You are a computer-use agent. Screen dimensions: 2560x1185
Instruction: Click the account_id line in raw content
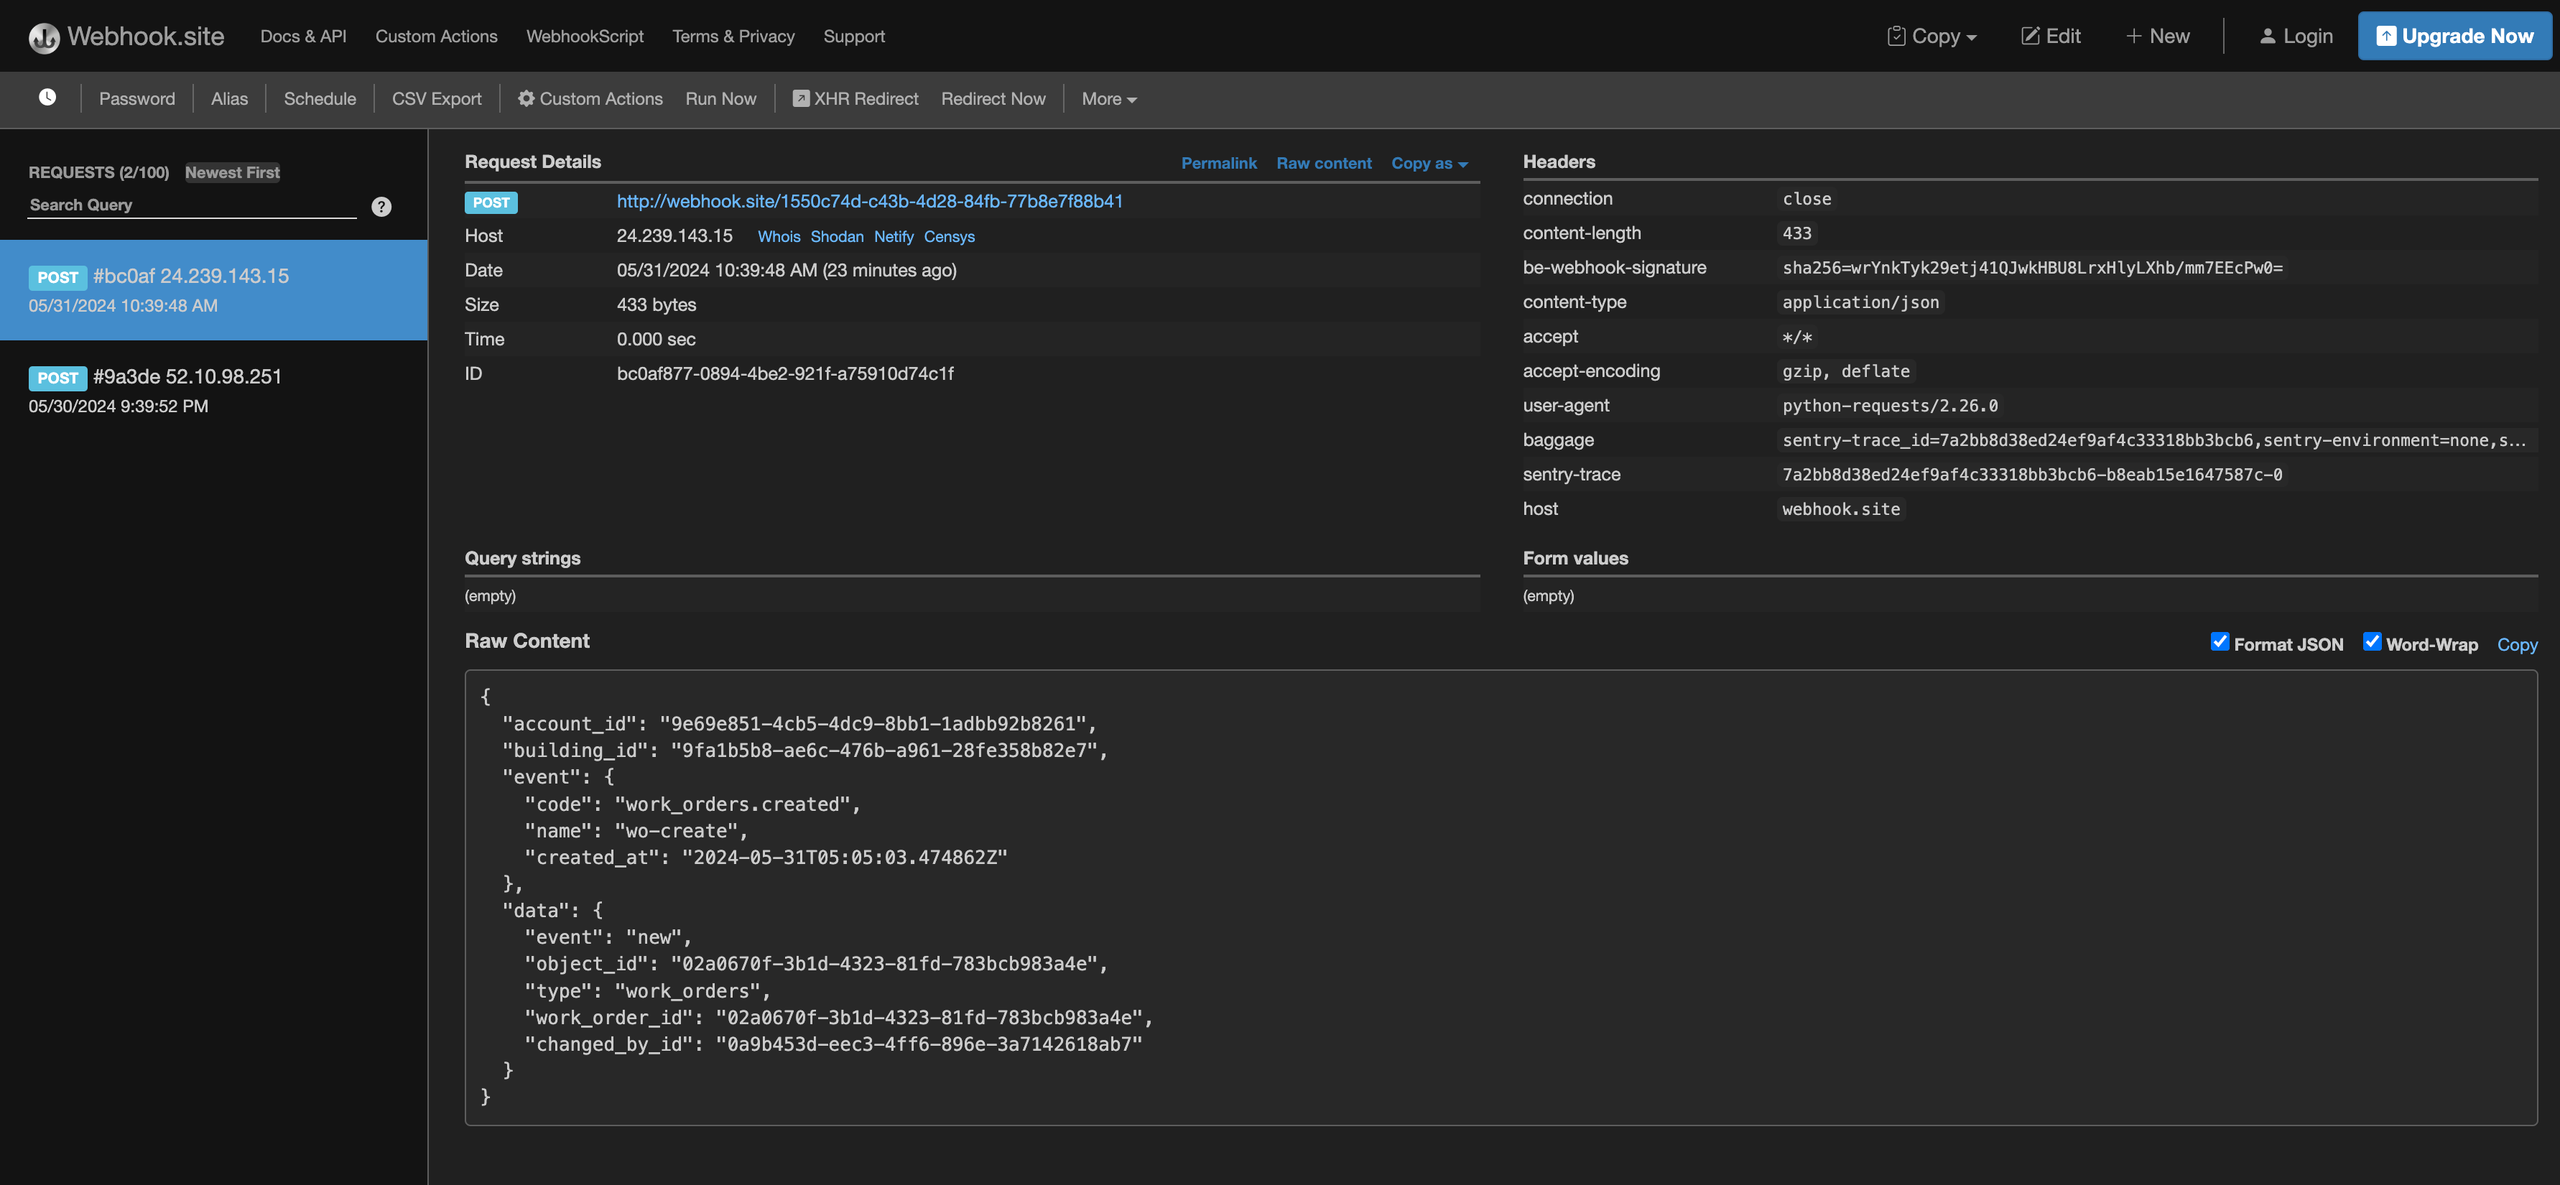[799, 723]
